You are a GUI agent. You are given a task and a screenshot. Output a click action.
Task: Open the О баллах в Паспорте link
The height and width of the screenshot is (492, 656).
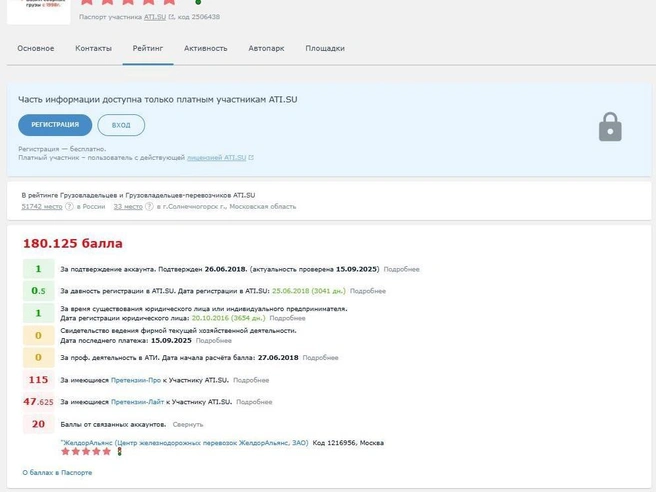pos(57,473)
